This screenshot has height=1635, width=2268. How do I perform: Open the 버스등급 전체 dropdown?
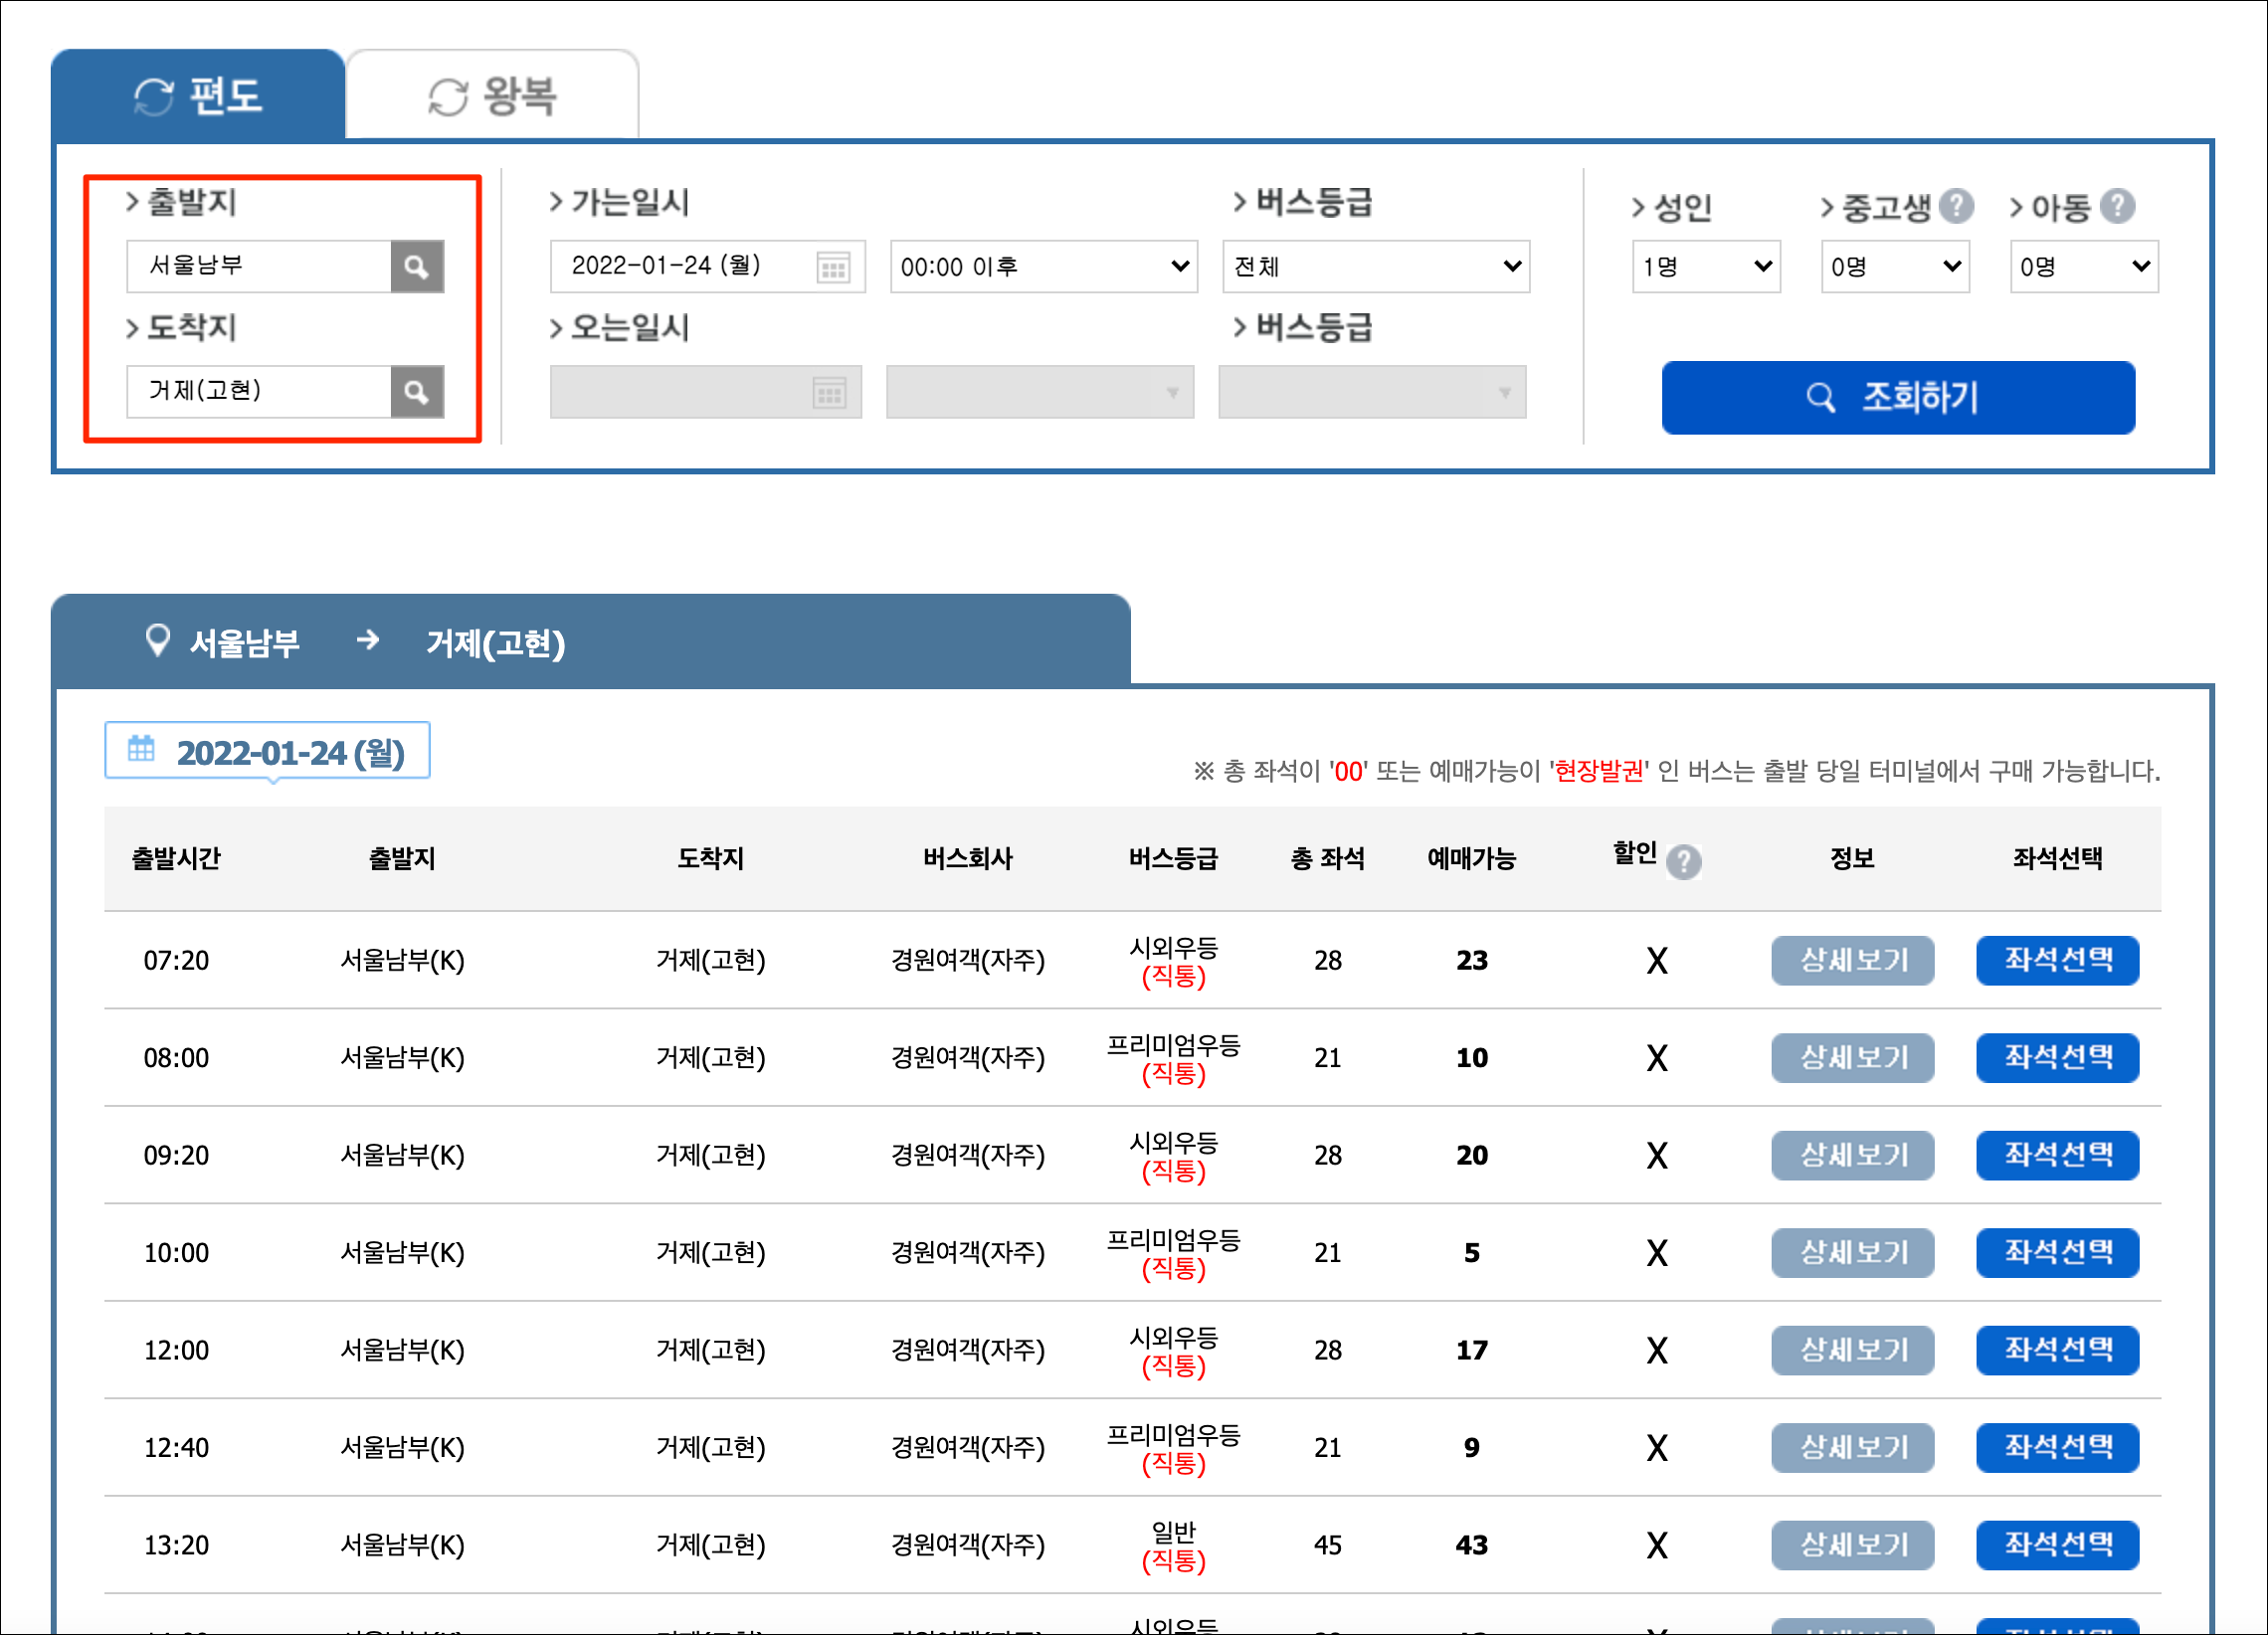[x=1375, y=266]
